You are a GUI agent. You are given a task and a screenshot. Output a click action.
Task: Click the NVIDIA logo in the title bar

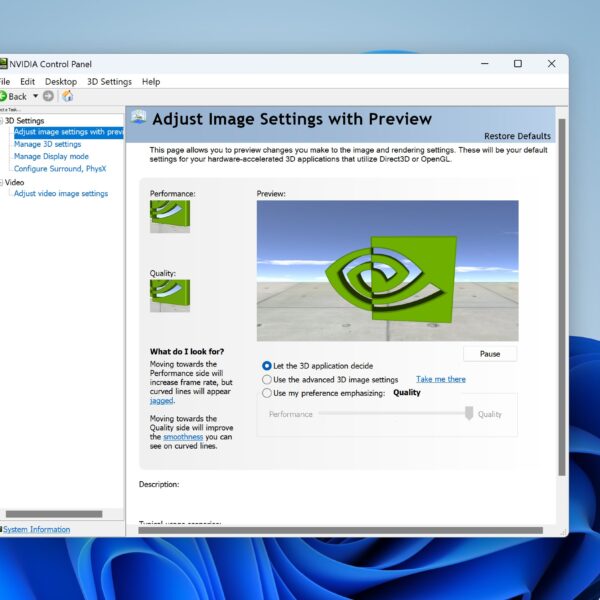coord(3,64)
